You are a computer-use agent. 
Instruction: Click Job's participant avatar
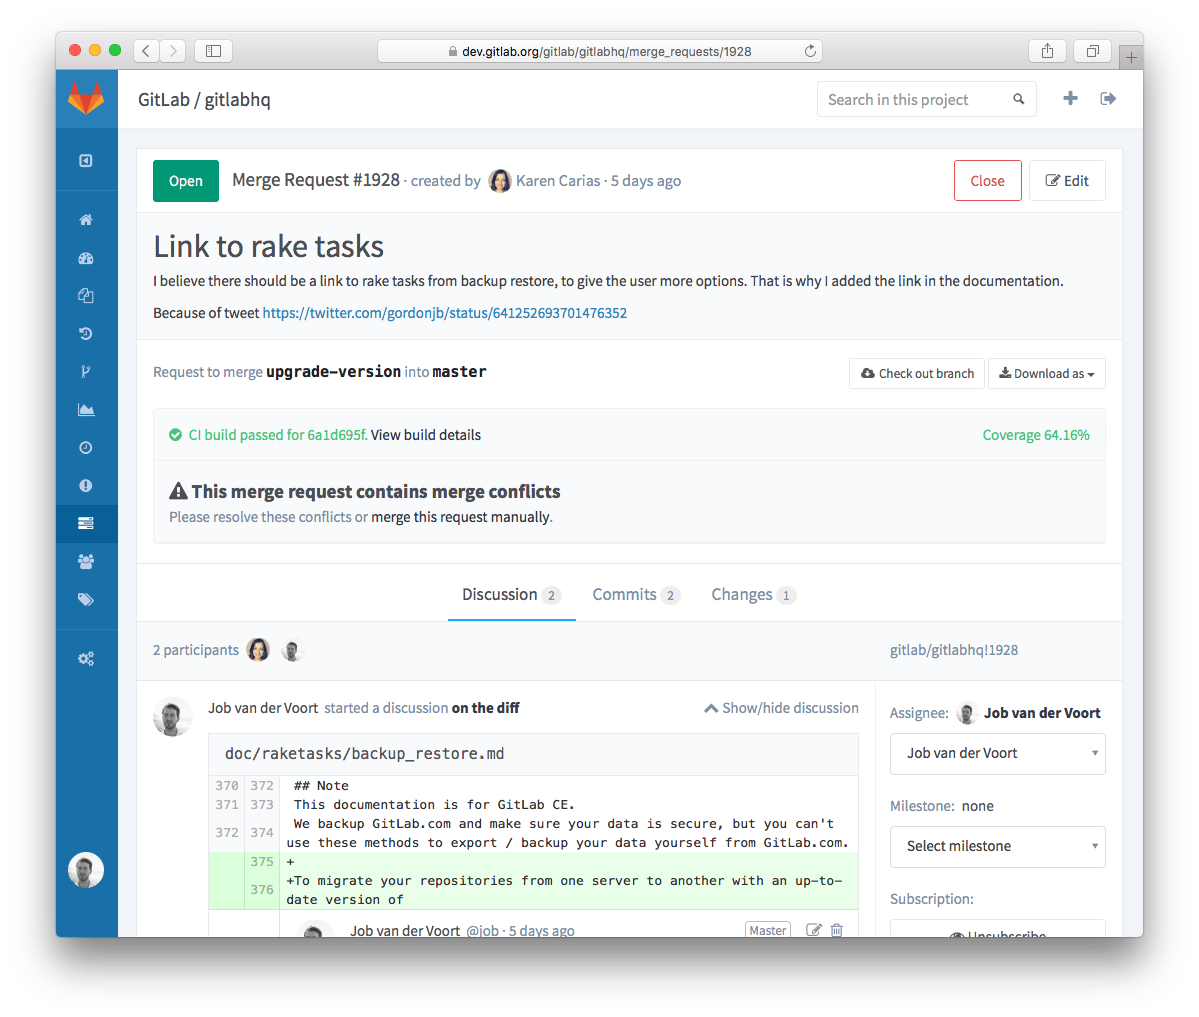[x=291, y=650]
